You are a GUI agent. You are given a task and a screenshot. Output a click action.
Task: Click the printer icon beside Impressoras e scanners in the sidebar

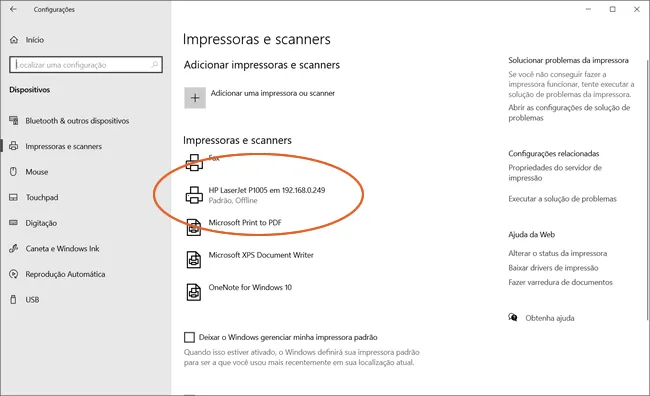pyautogui.click(x=14, y=146)
